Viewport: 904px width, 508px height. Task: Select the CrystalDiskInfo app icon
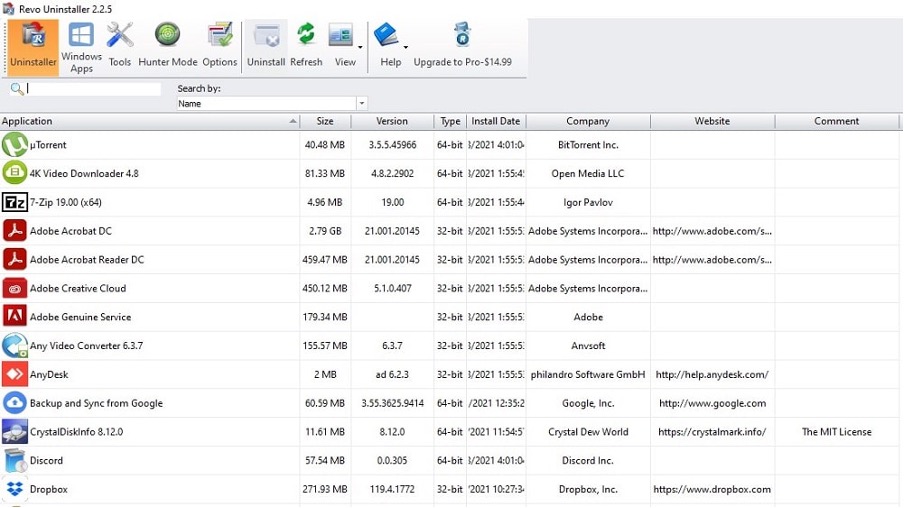[14, 431]
